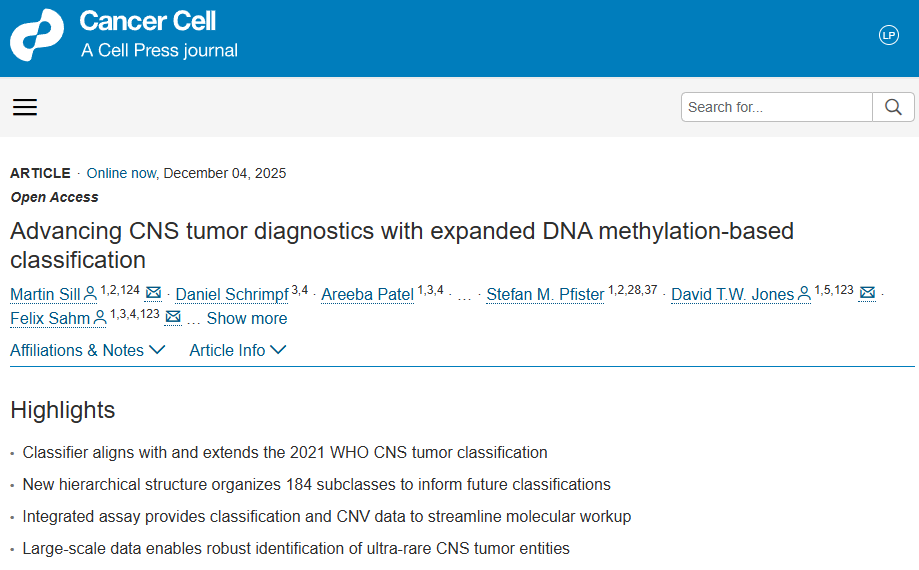Viewport: 919px width, 570px height.
Task: Click the email icon next to David T.W. Jones
Action: (x=867, y=293)
